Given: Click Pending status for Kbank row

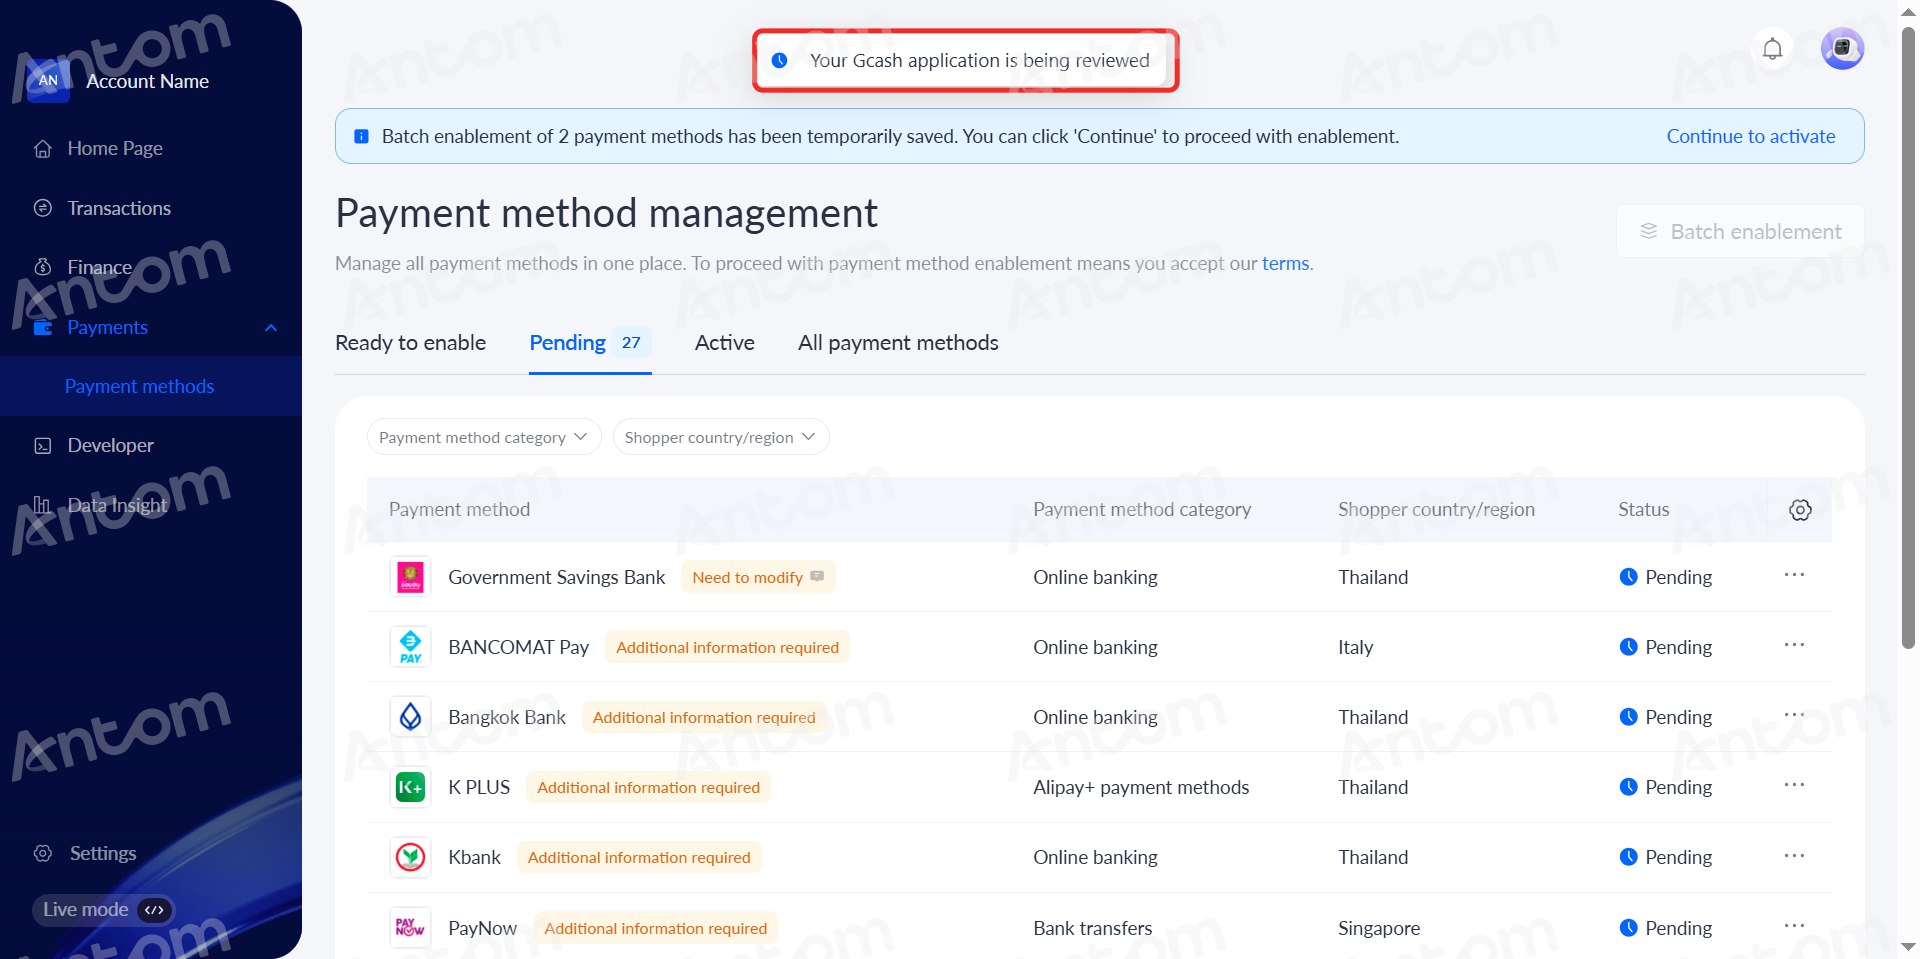Looking at the screenshot, I should pyautogui.click(x=1665, y=857).
